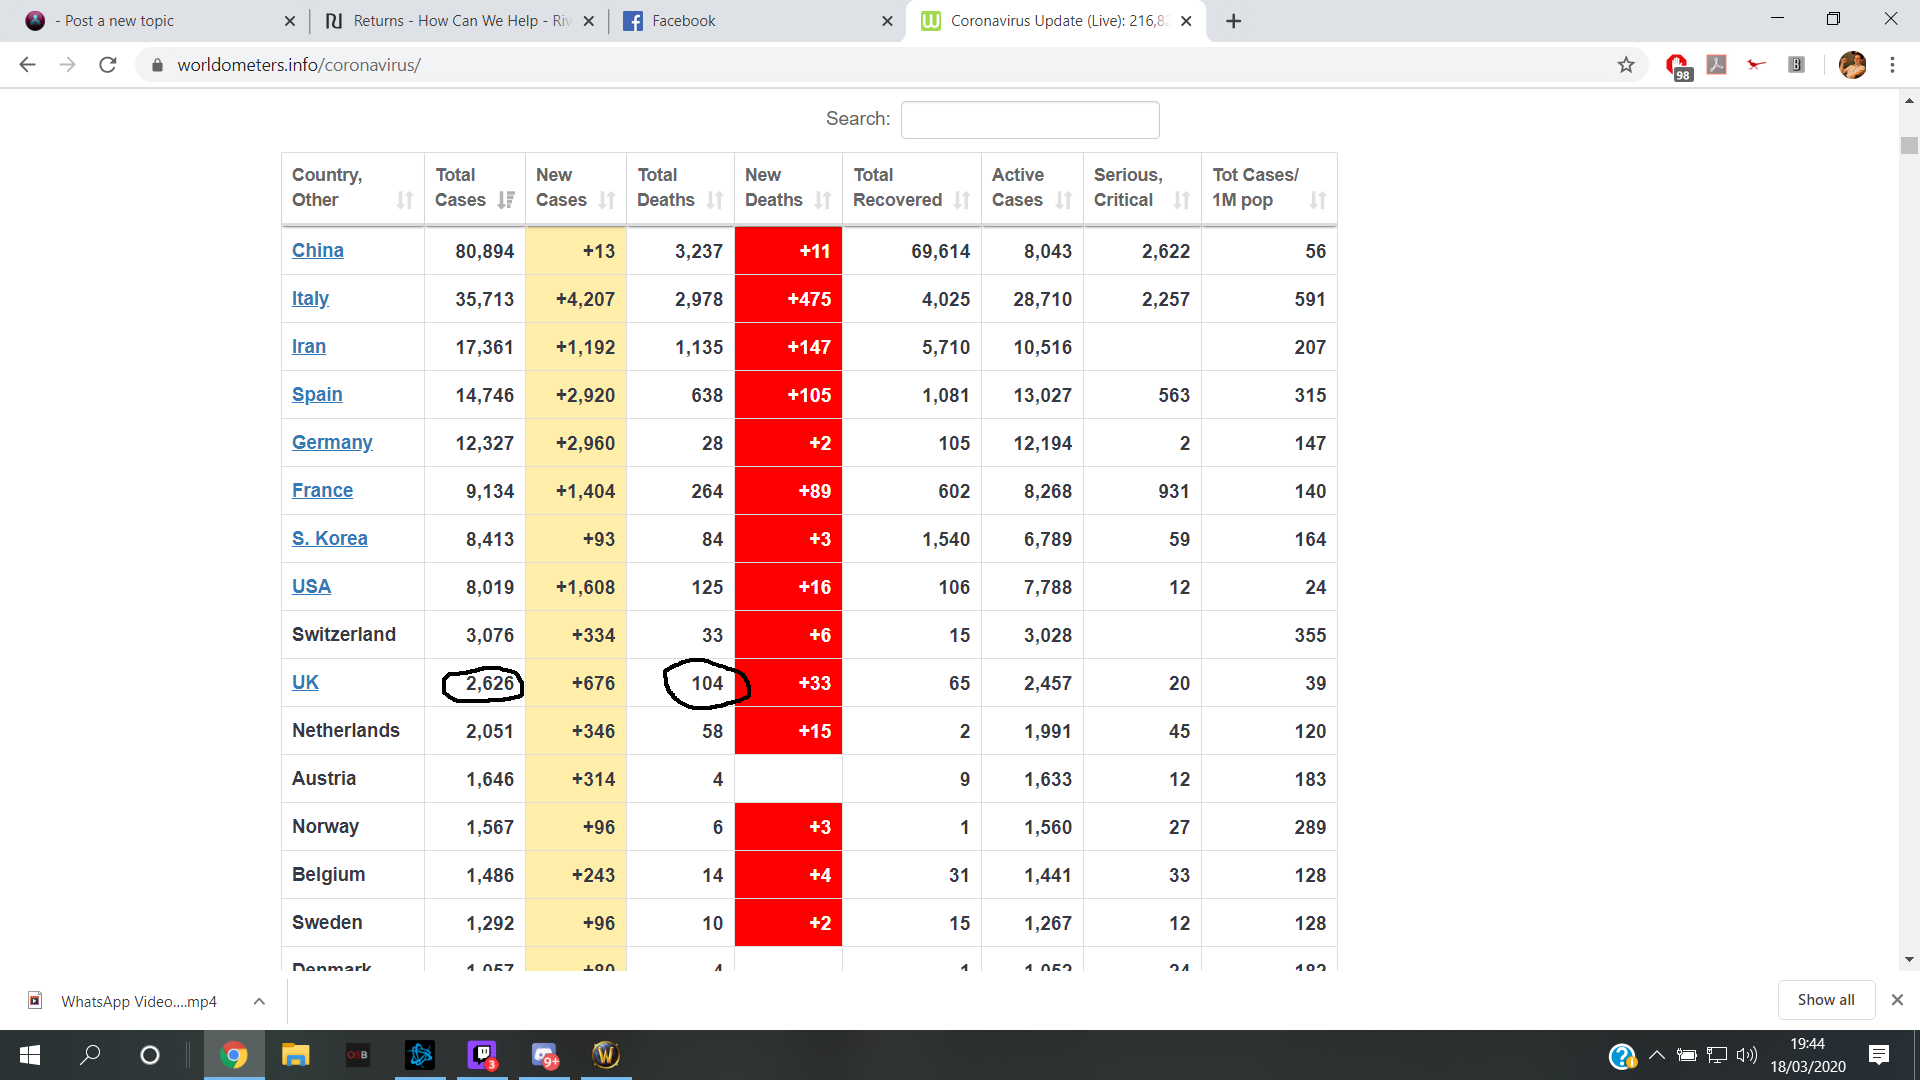Go back using the back arrow
The image size is (1920, 1080).
click(x=27, y=65)
